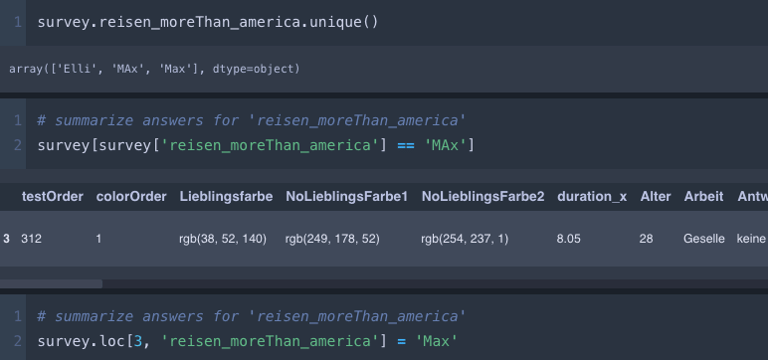The image size is (768, 360).
Task: Click the colorOrder column header
Action: 131,196
